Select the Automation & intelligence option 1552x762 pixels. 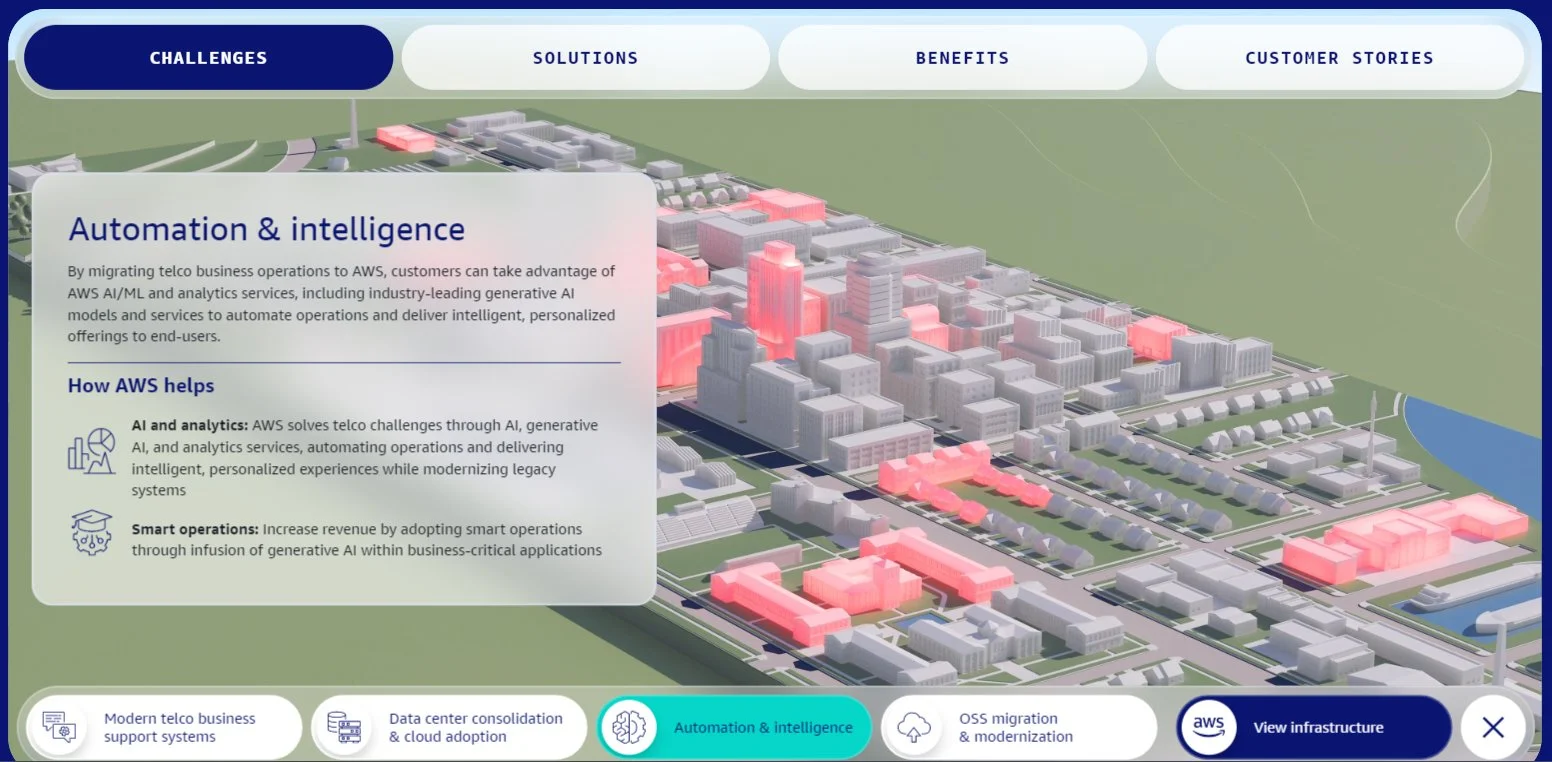[x=734, y=727]
